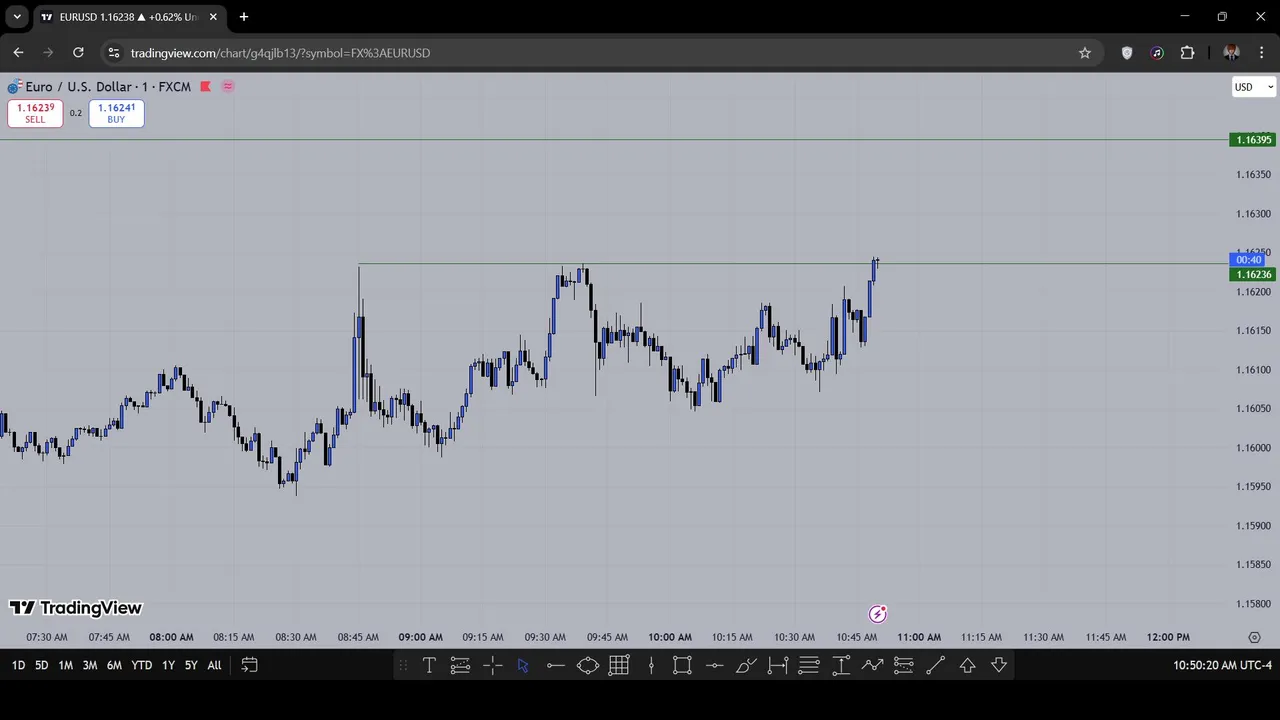Click the 1.16395 green price label
The image size is (1280, 720).
click(x=1253, y=140)
